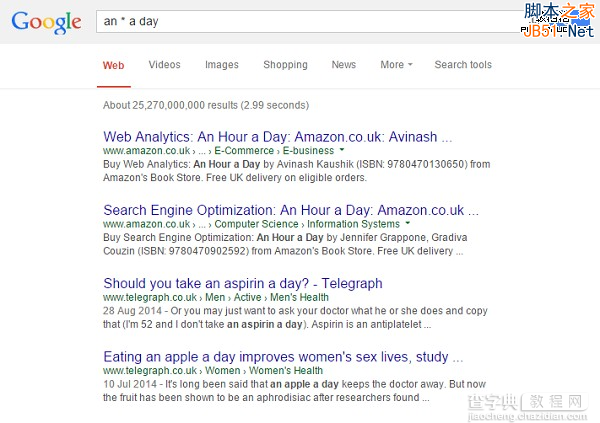The height and width of the screenshot is (423, 600).
Task: Open the Shopping tab
Action: point(285,65)
